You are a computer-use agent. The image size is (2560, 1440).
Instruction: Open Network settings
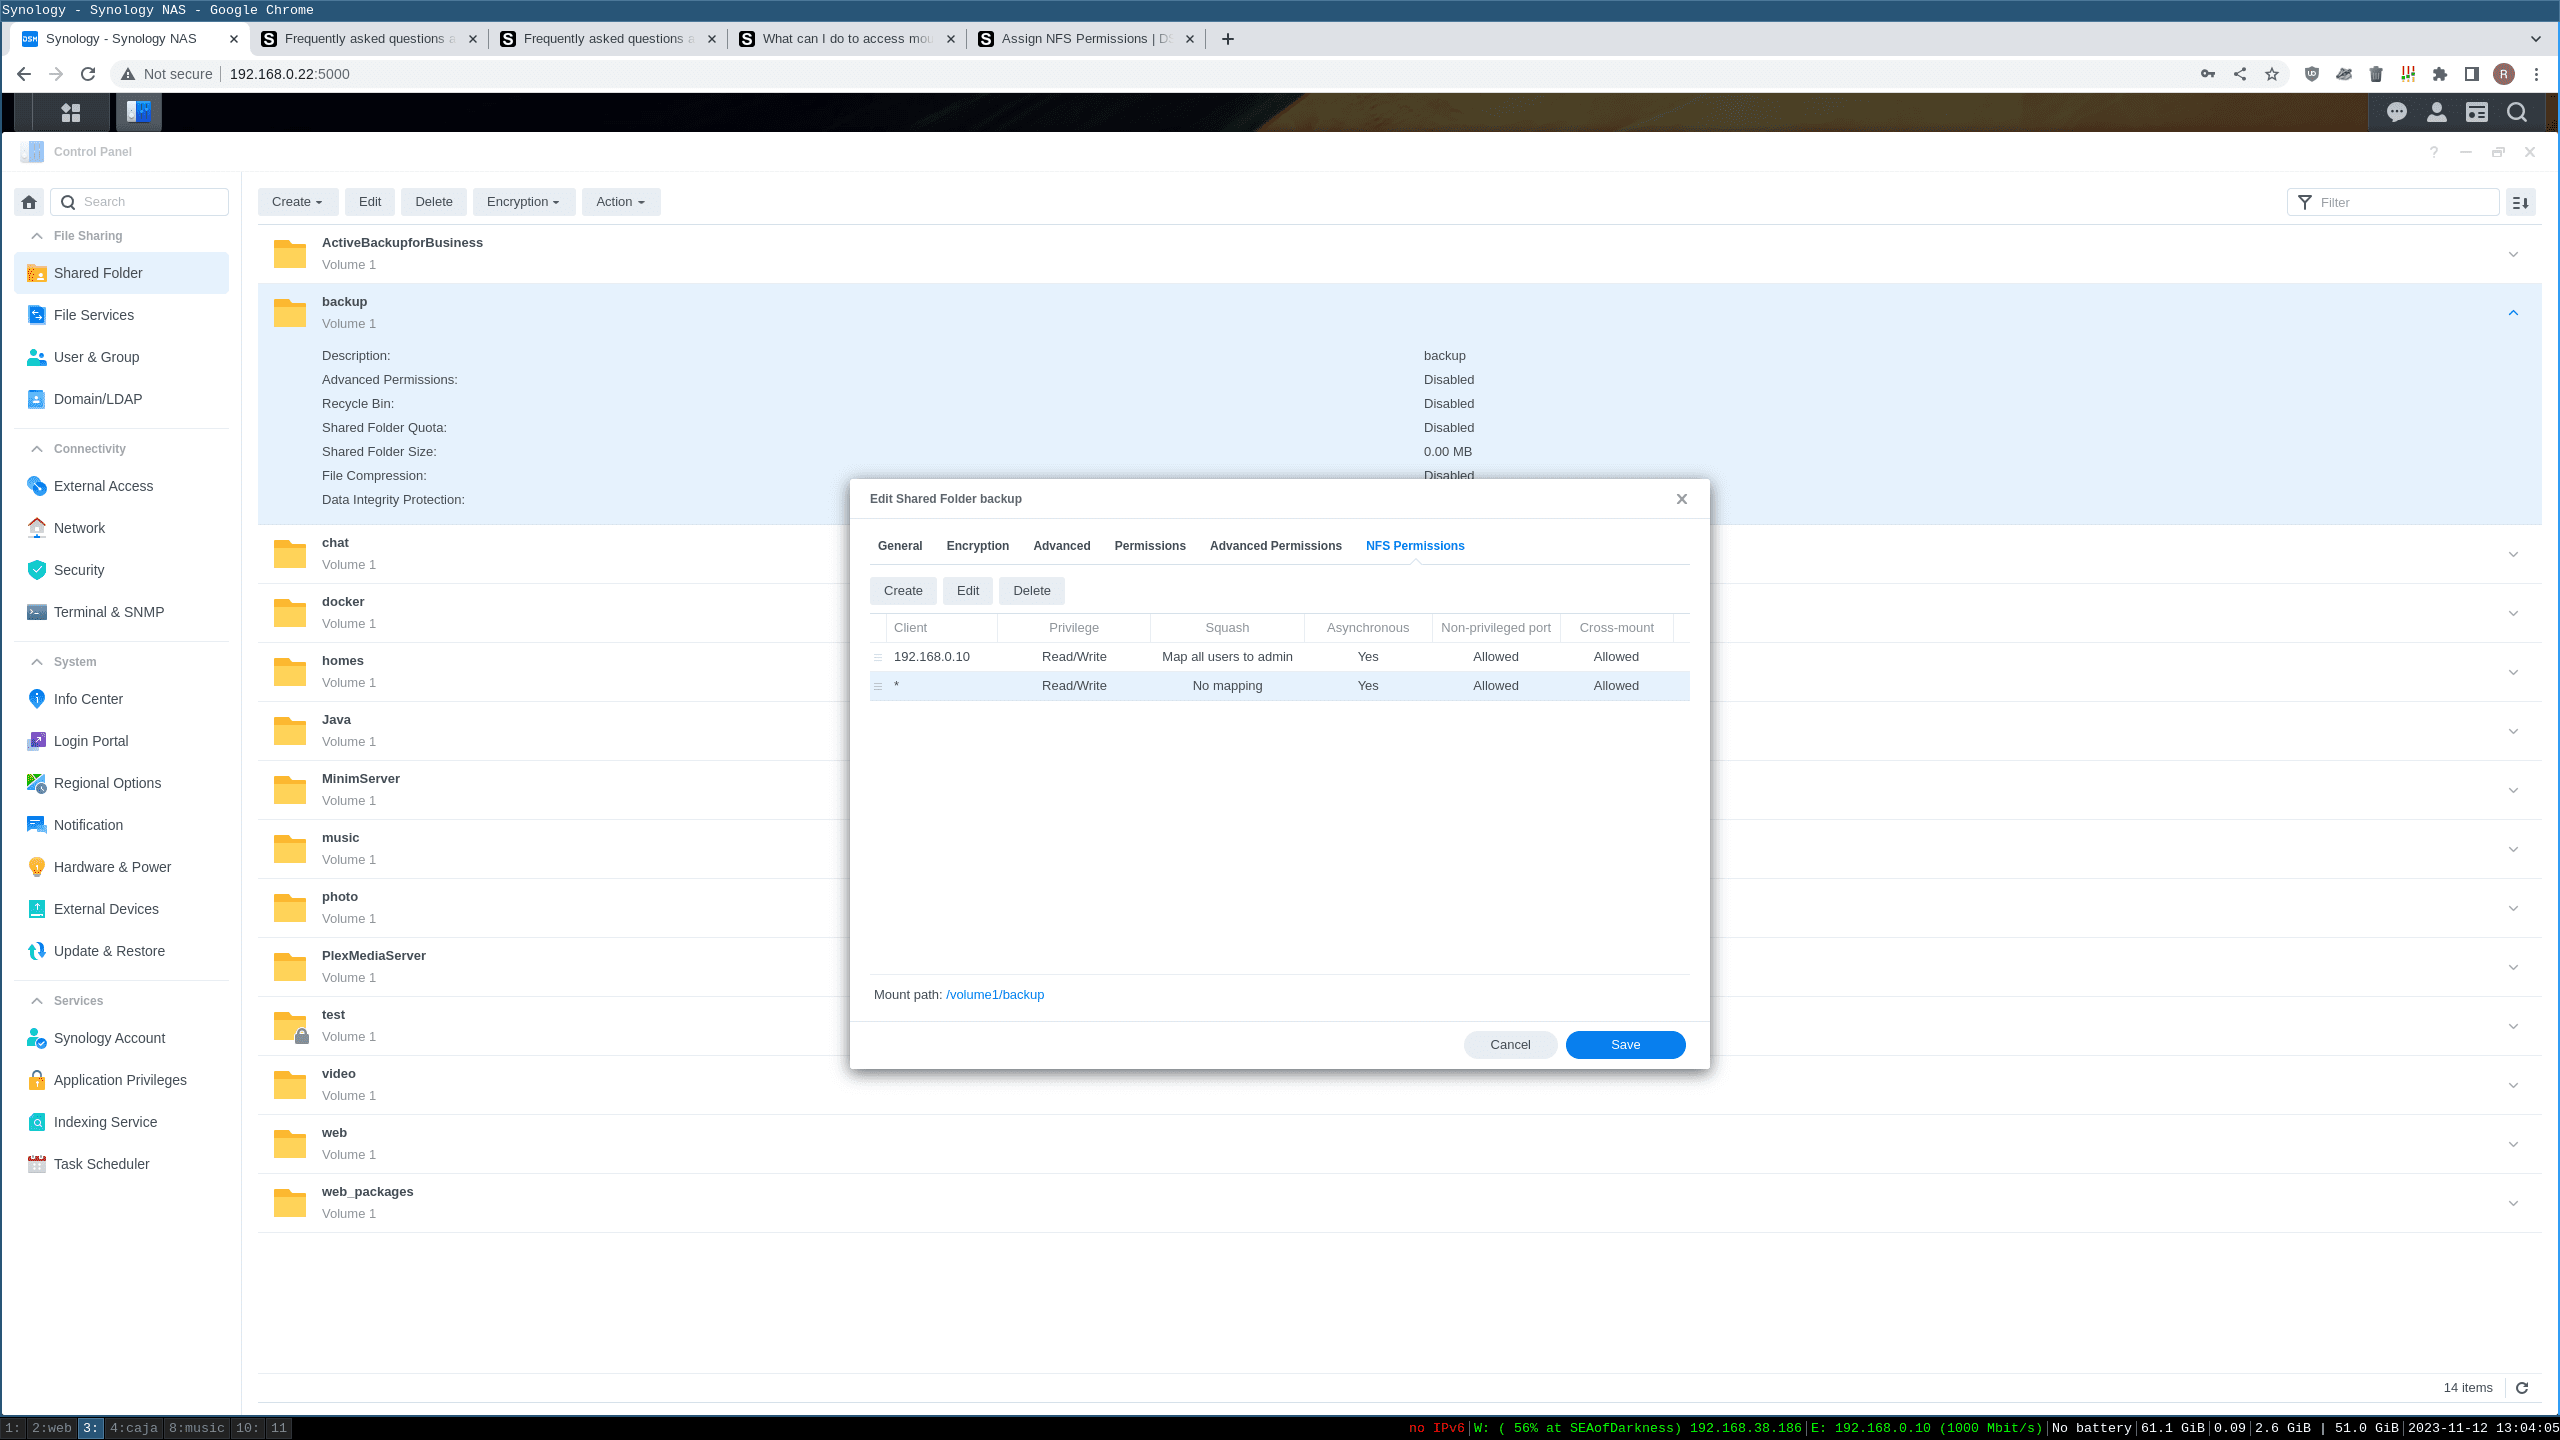click(x=121, y=528)
